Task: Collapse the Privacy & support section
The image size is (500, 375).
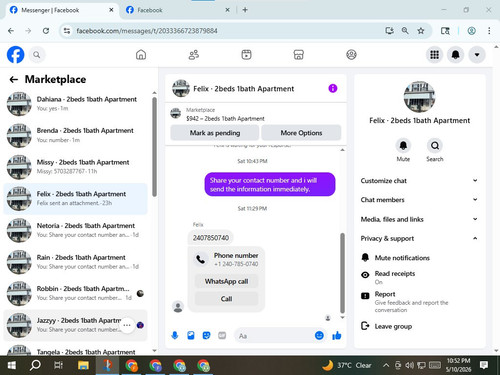Action: (x=419, y=238)
